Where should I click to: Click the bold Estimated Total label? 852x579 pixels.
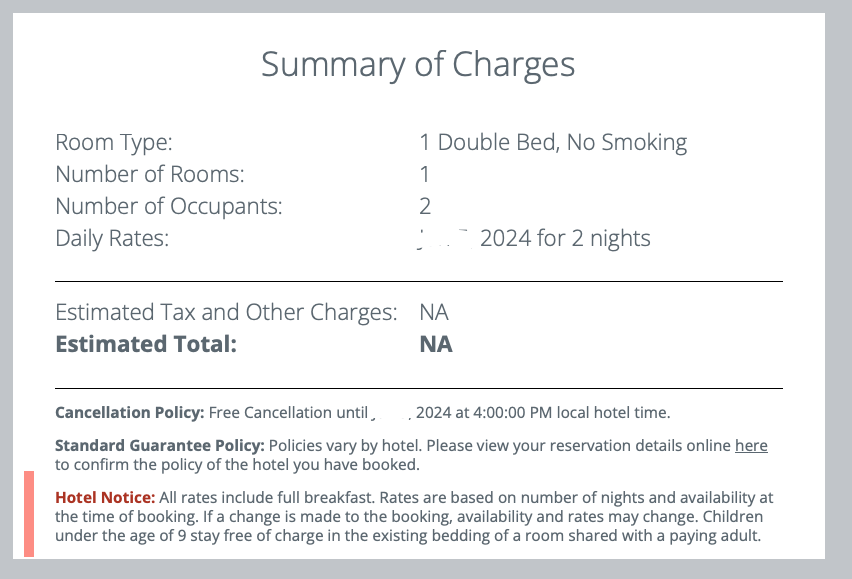[x=146, y=344]
